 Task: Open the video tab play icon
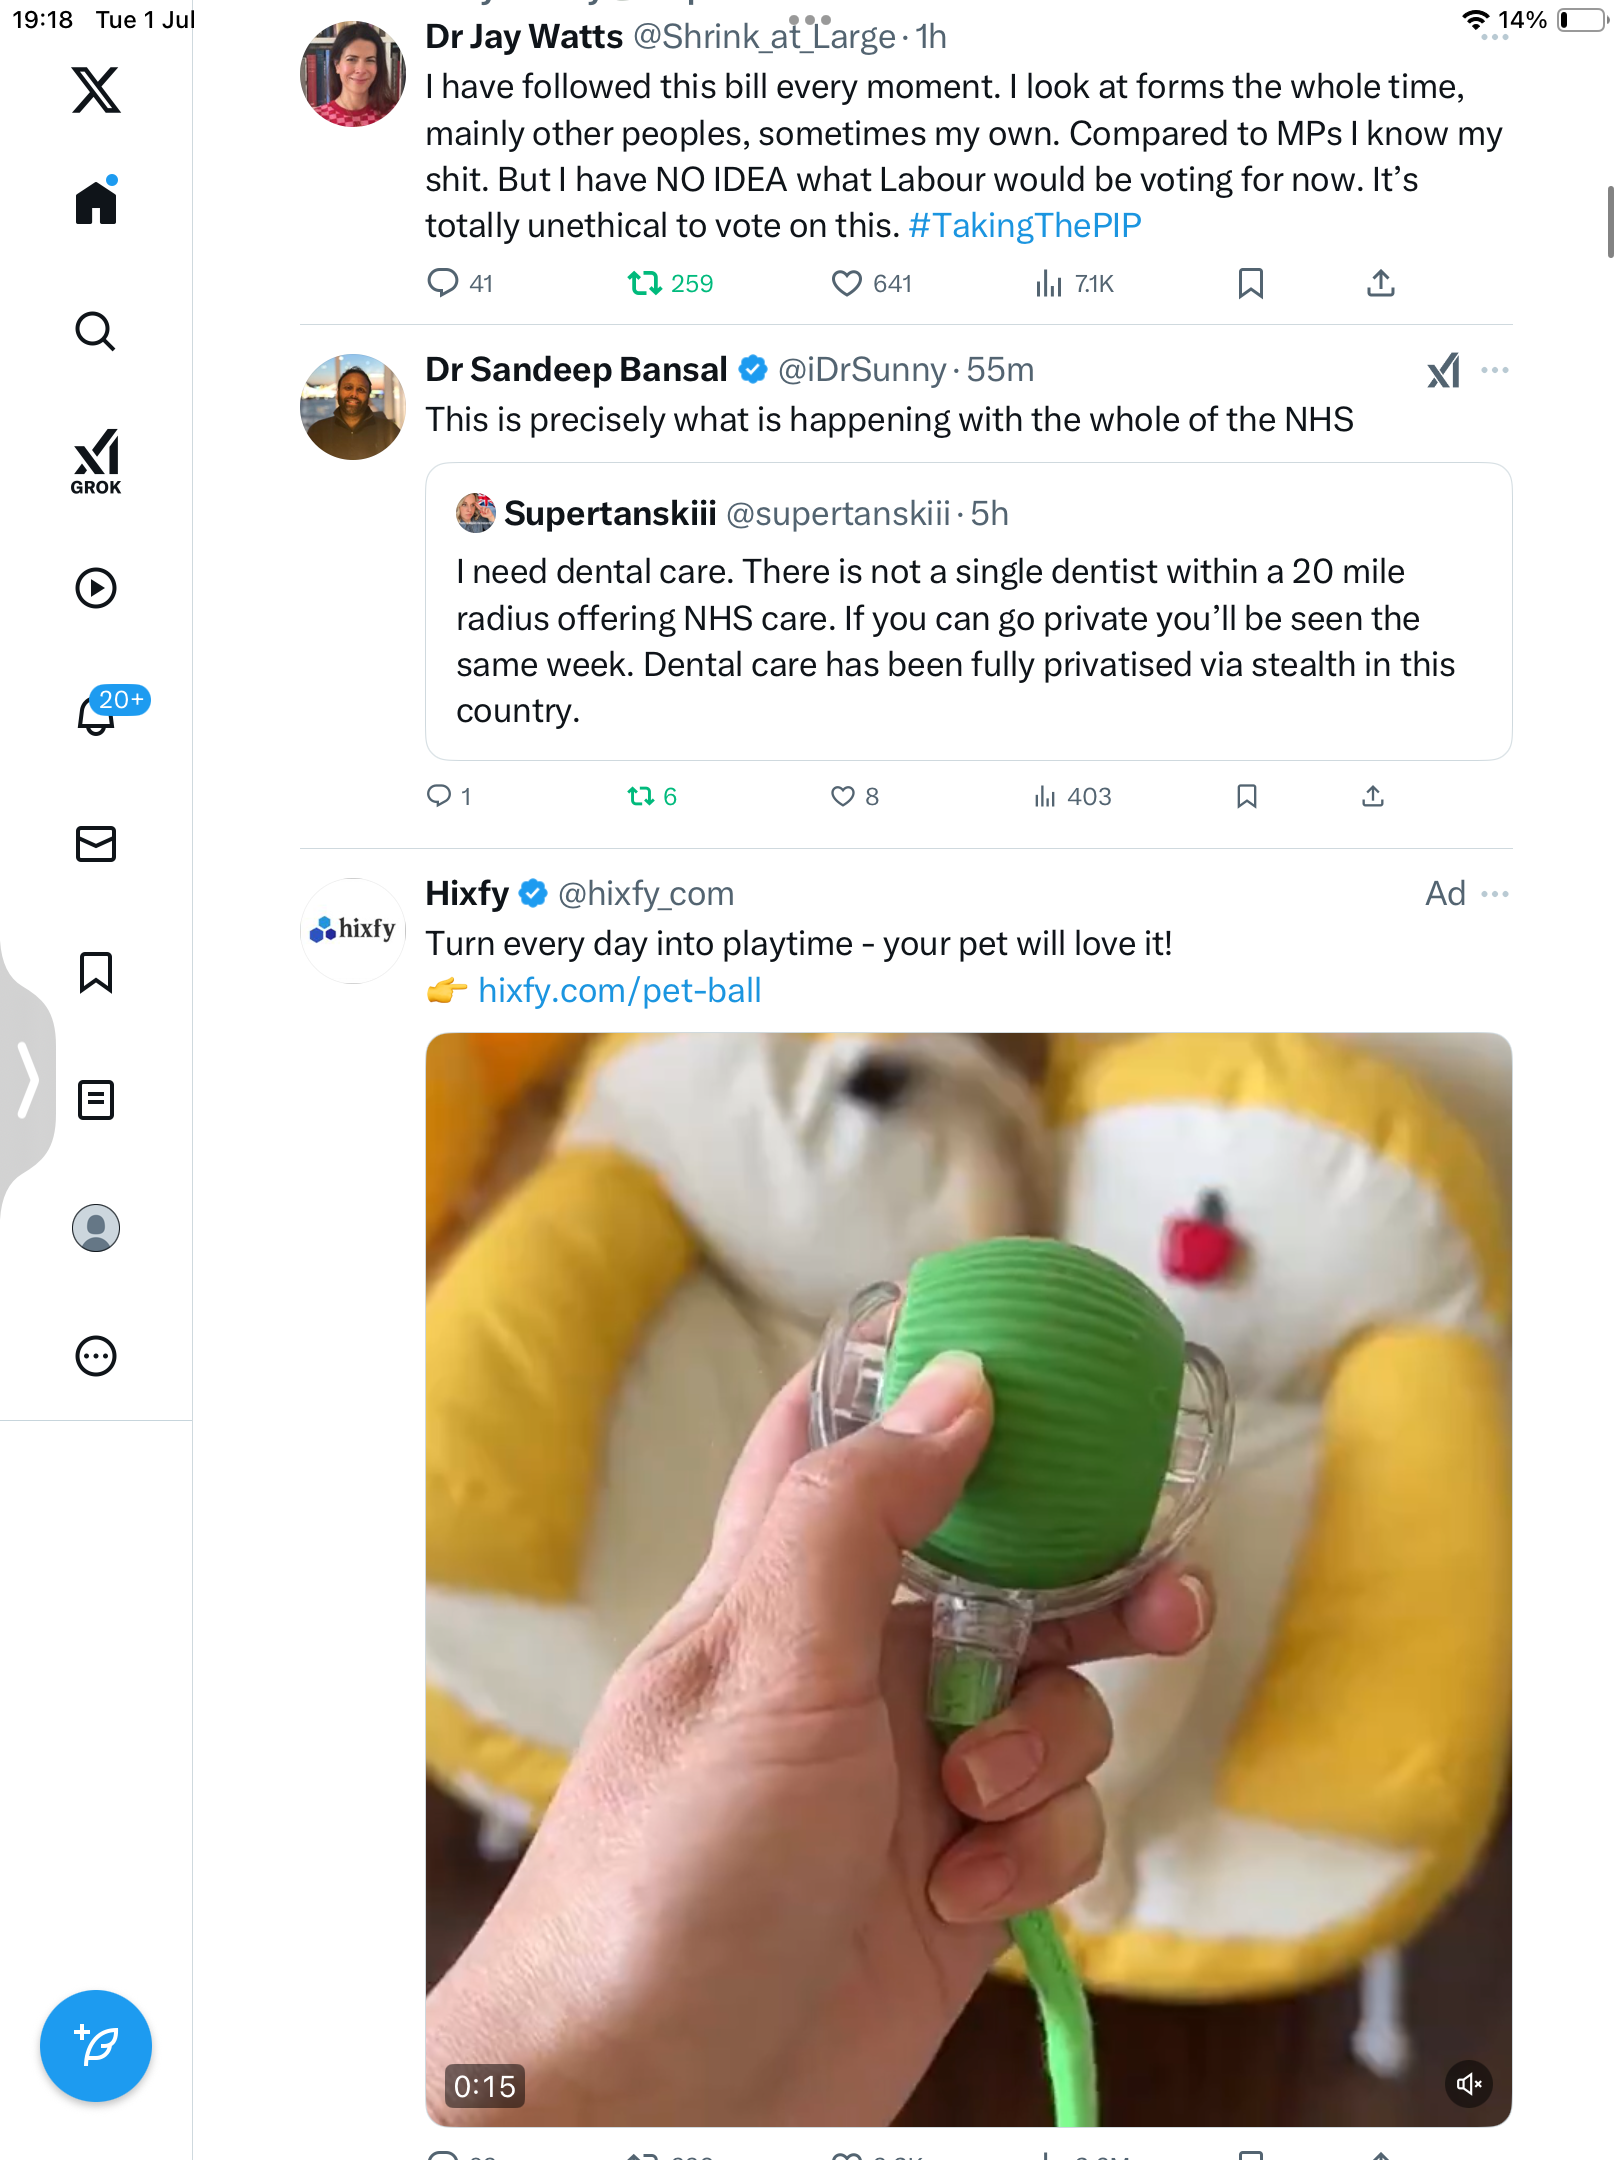point(96,588)
